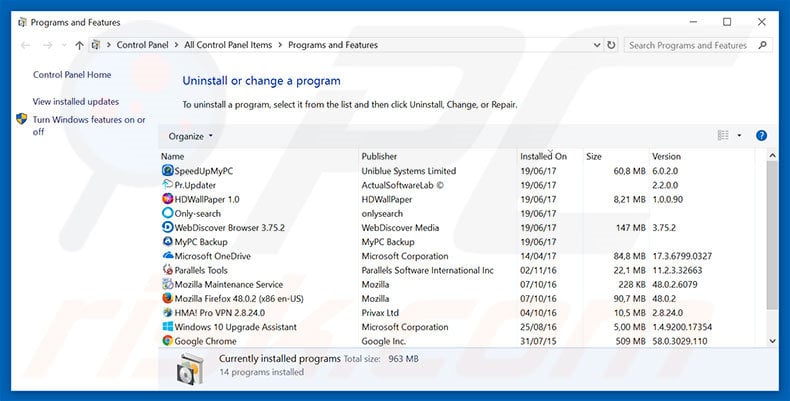
Task: Click publisher Privax Ltd
Action: point(380,312)
